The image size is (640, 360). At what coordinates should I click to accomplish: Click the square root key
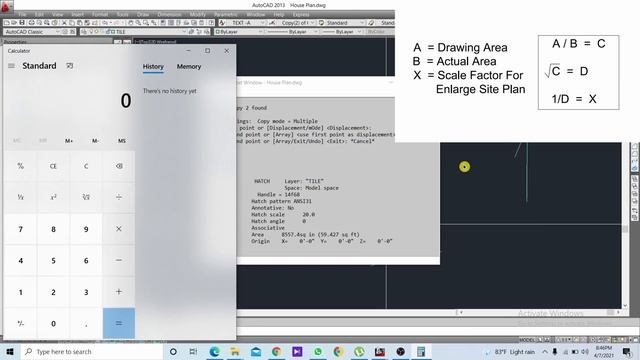click(86, 197)
